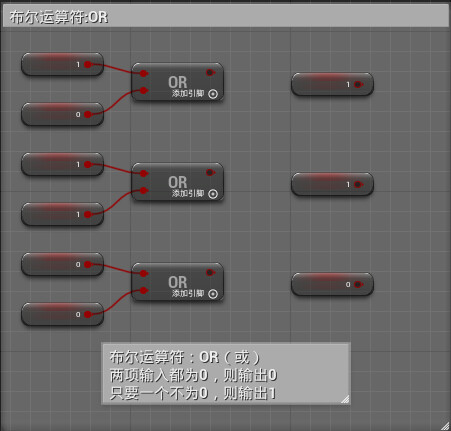The height and width of the screenshot is (431, 451).
Task: Click the add pin icon on middle OR node
Action: 213,194
